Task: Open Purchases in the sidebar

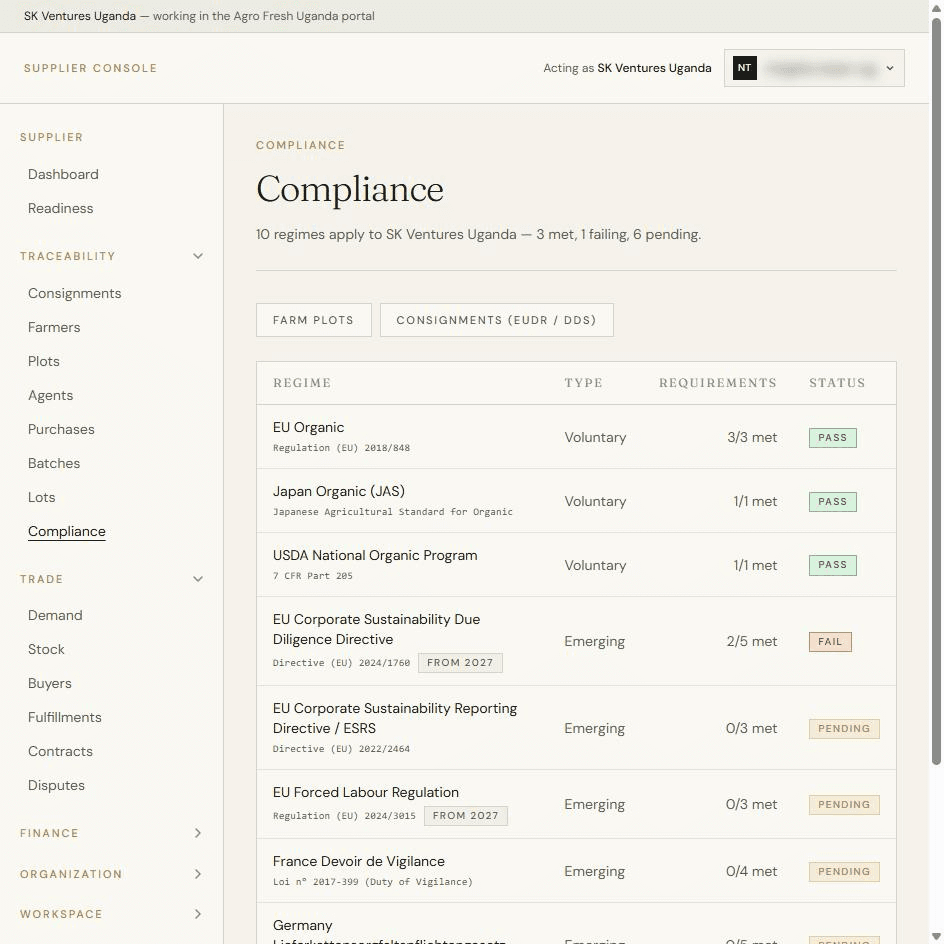Action: click(x=61, y=429)
